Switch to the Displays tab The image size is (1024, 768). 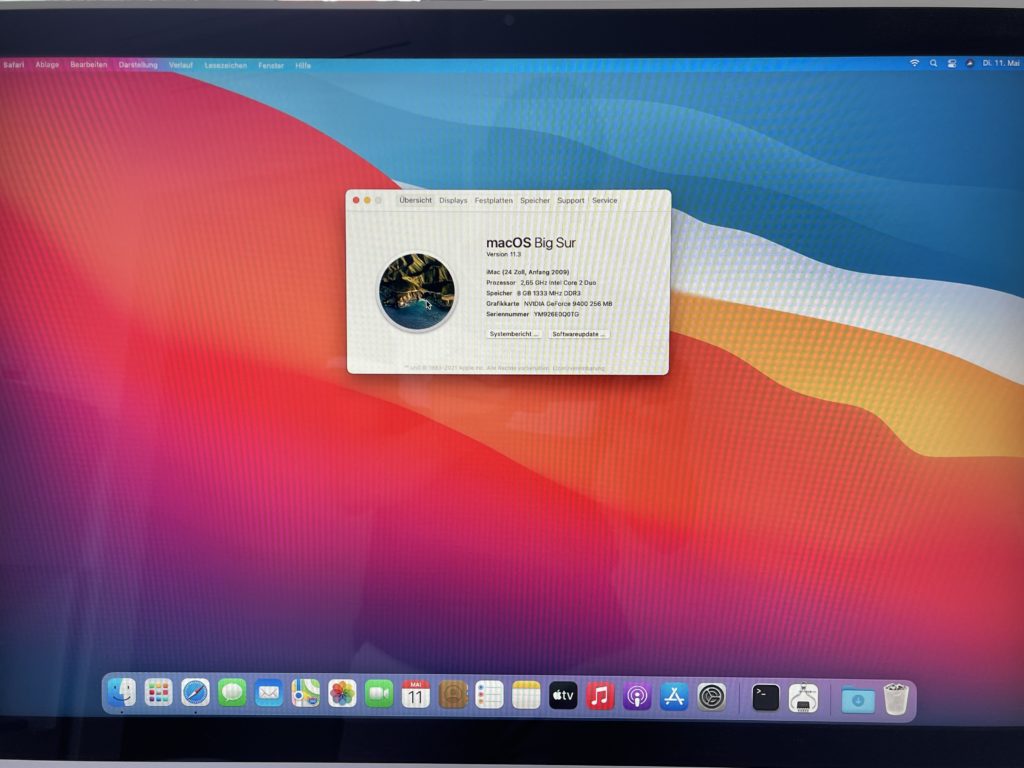453,200
